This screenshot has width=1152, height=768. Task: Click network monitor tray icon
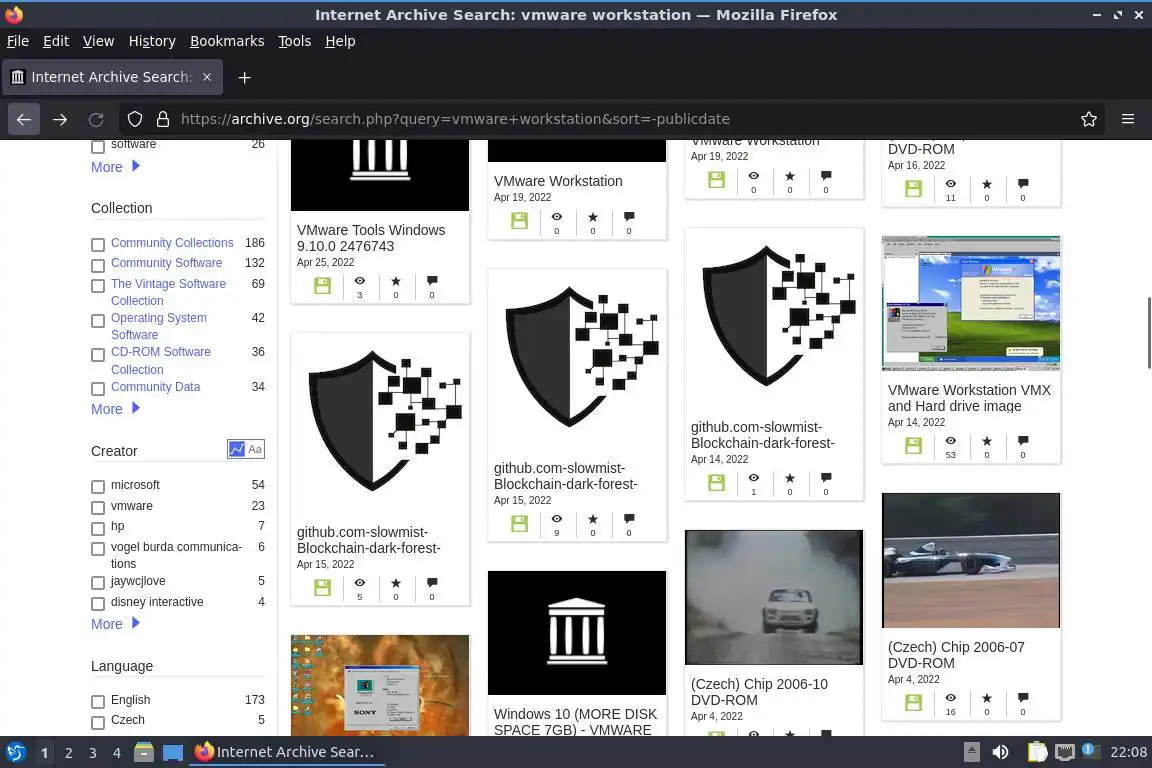pyautogui.click(x=1065, y=752)
